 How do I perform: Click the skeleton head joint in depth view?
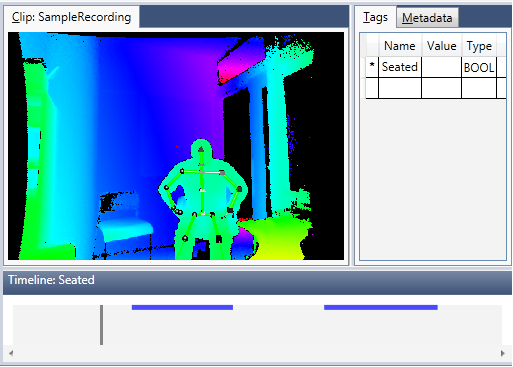click(x=201, y=149)
